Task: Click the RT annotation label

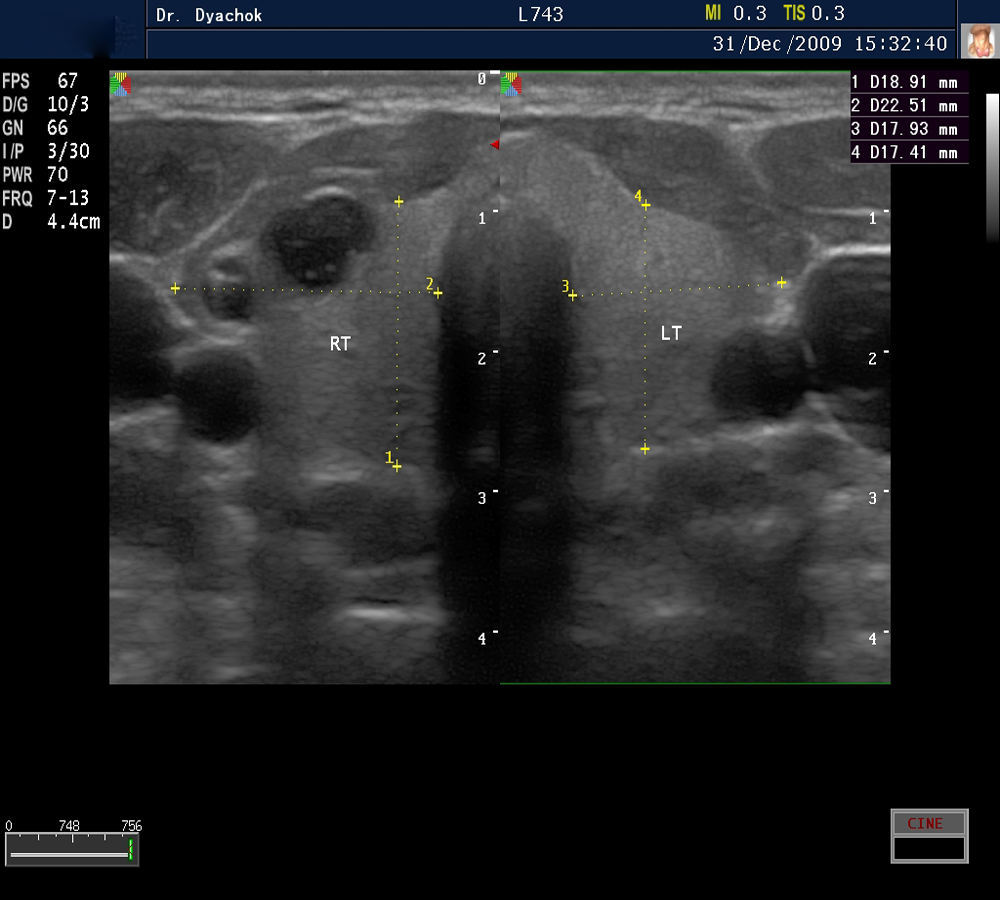Action: pos(340,344)
